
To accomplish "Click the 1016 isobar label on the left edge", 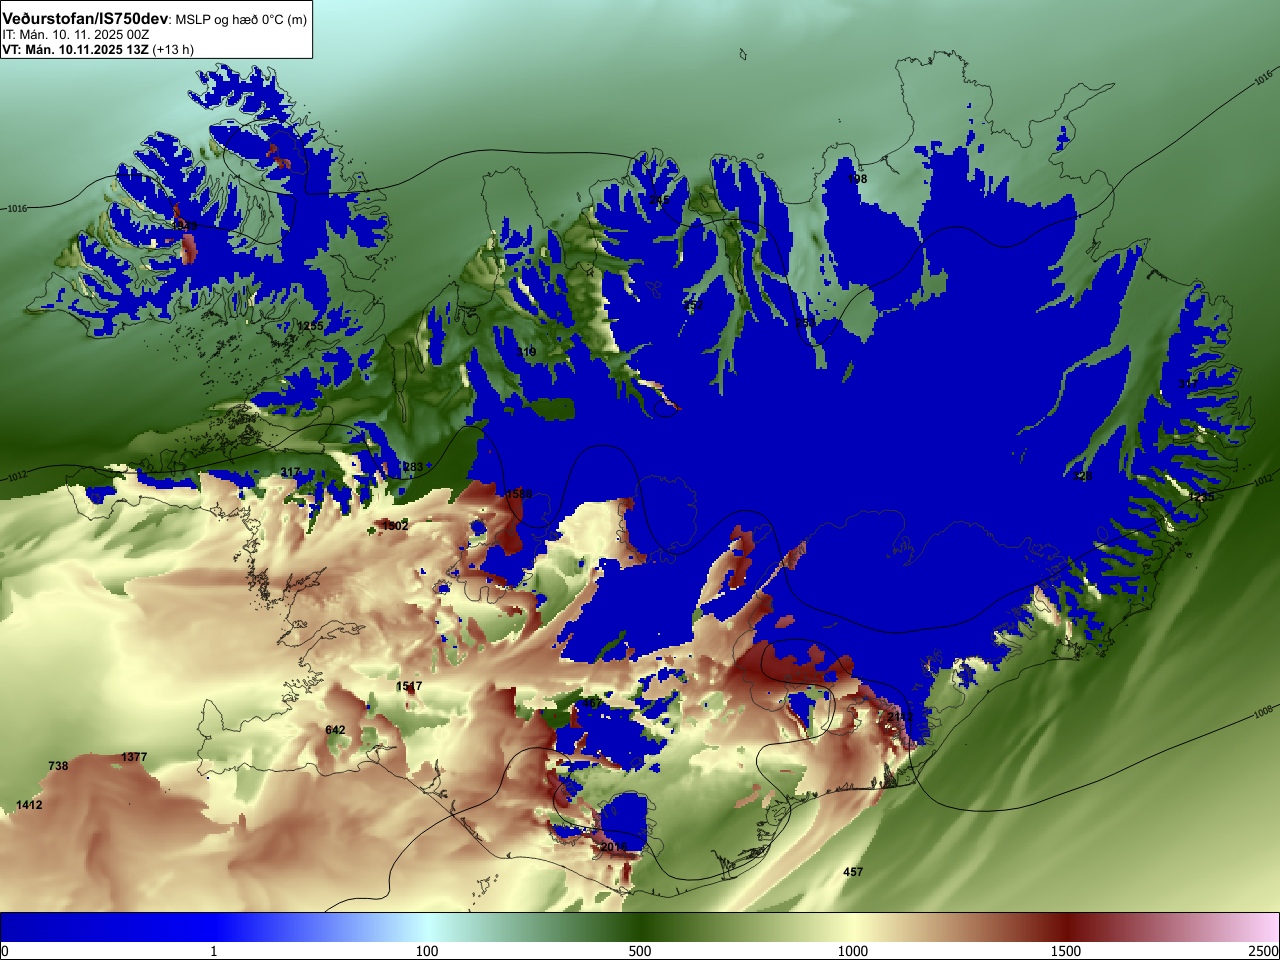I will tap(17, 208).
